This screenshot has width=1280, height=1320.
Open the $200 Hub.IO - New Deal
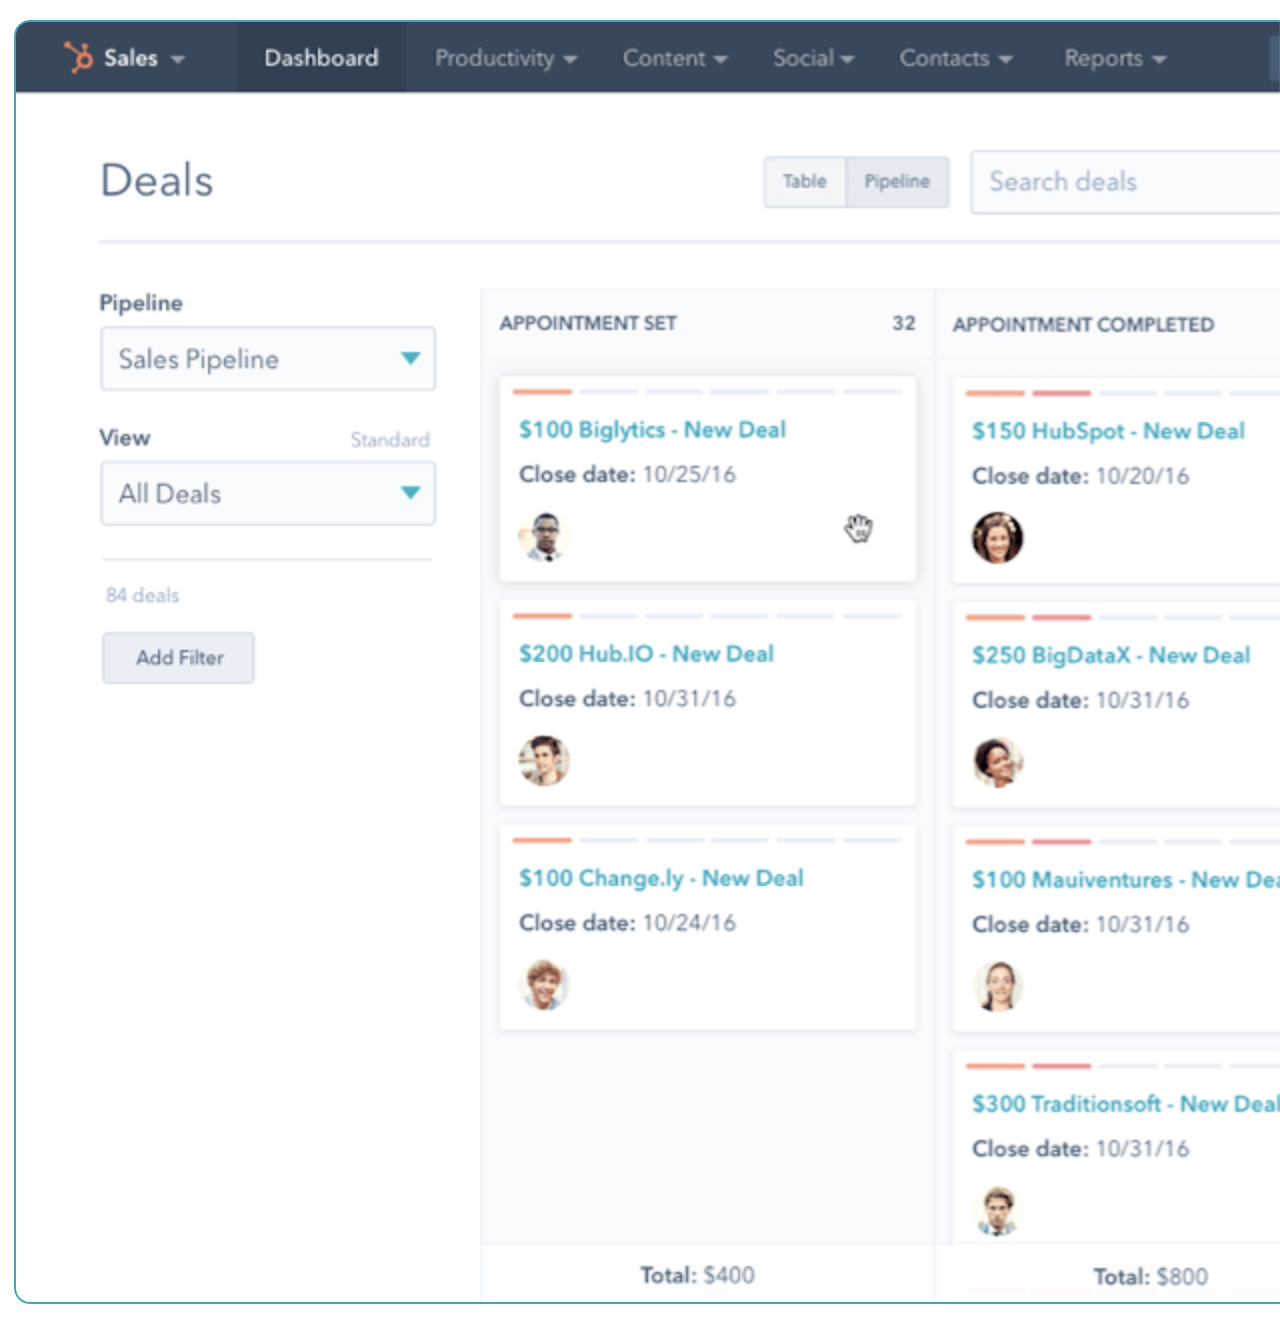646,654
